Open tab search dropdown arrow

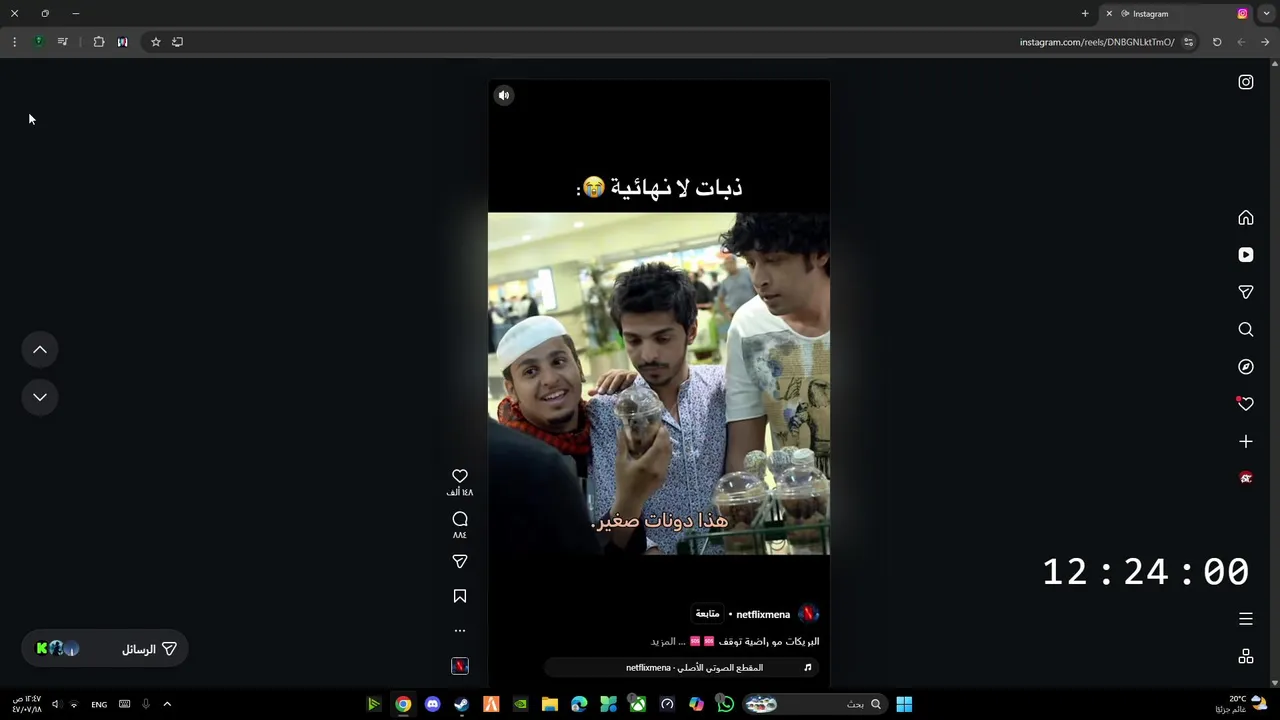pos(1267,14)
